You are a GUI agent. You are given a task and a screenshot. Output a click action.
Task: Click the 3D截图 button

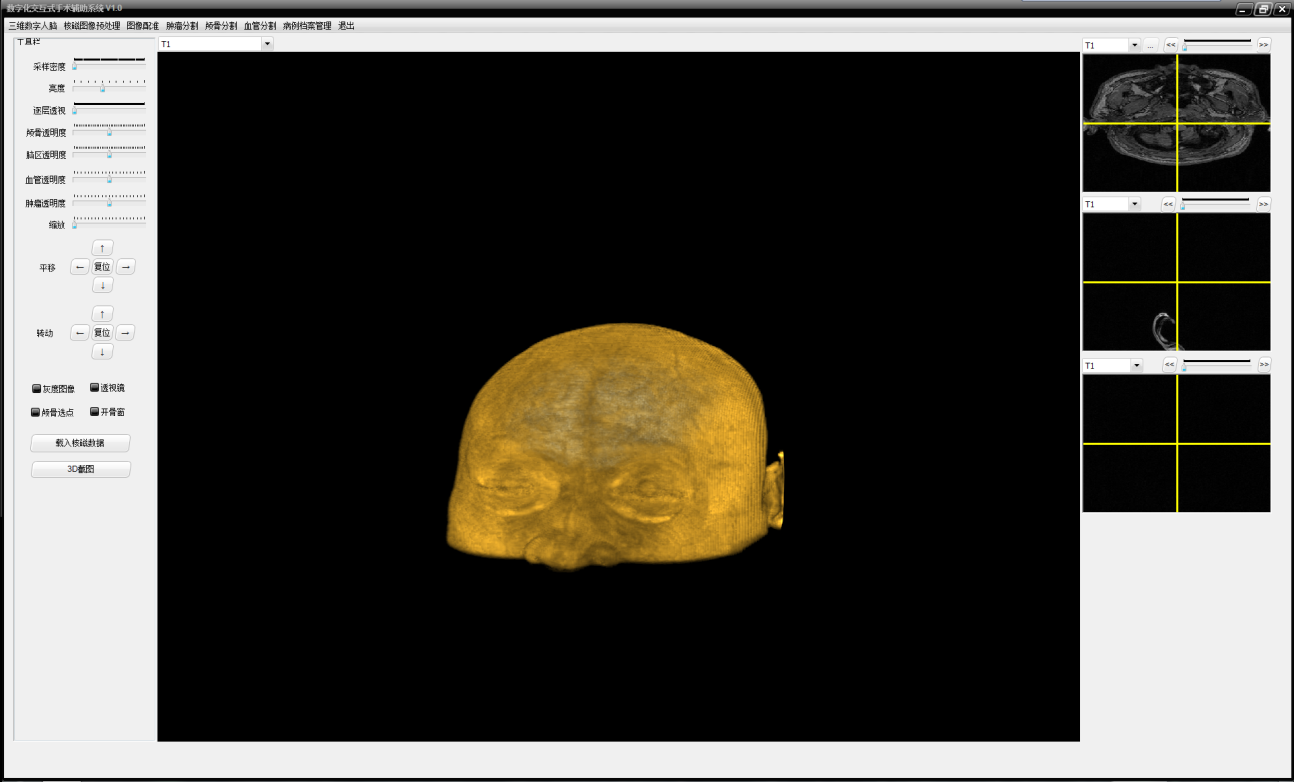[x=80, y=469]
